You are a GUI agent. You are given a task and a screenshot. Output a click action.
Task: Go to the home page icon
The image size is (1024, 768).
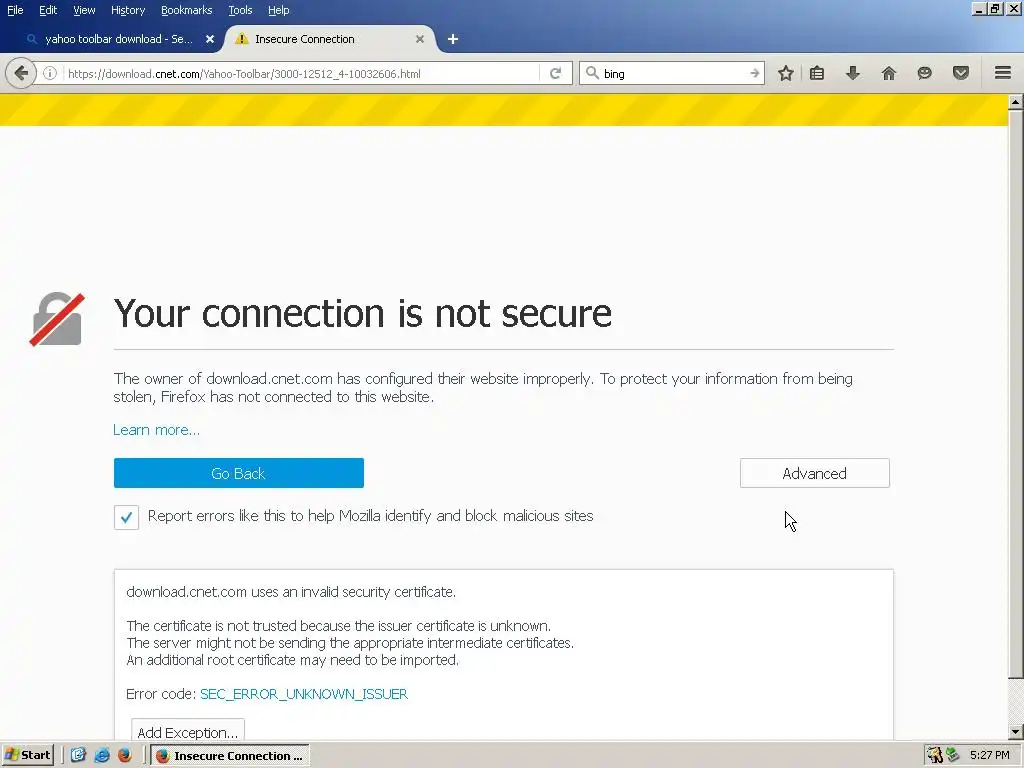[889, 73]
